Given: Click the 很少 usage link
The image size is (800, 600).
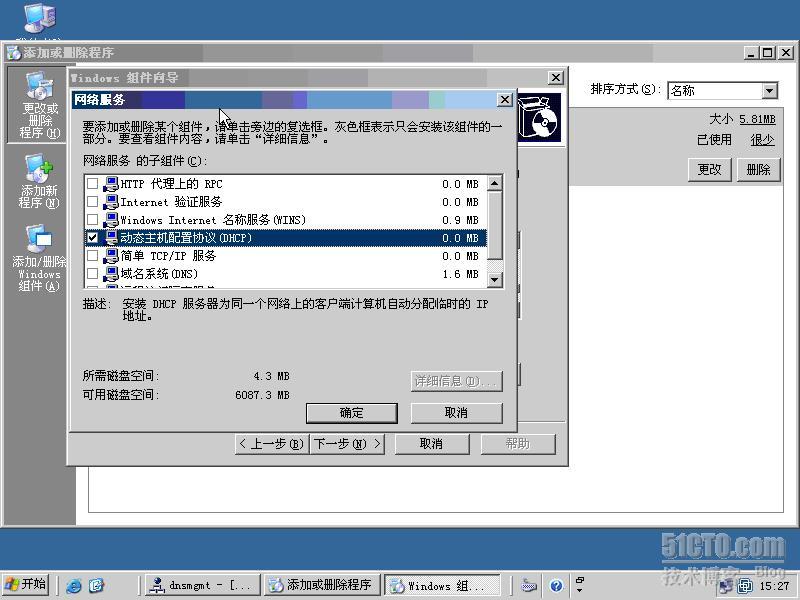Looking at the screenshot, I should click(x=762, y=140).
